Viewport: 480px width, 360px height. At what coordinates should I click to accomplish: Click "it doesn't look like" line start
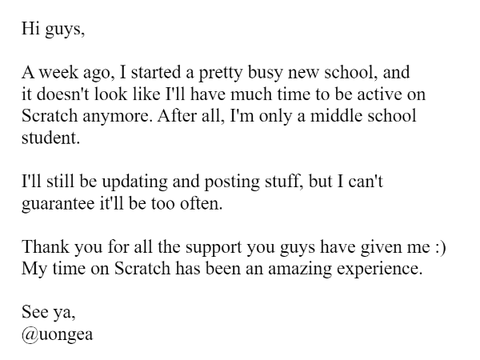click(x=91, y=94)
